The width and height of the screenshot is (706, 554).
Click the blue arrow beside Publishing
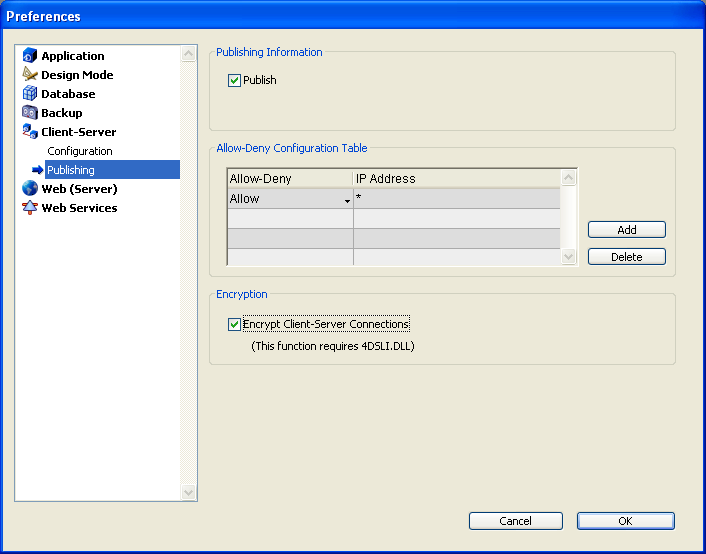point(38,170)
